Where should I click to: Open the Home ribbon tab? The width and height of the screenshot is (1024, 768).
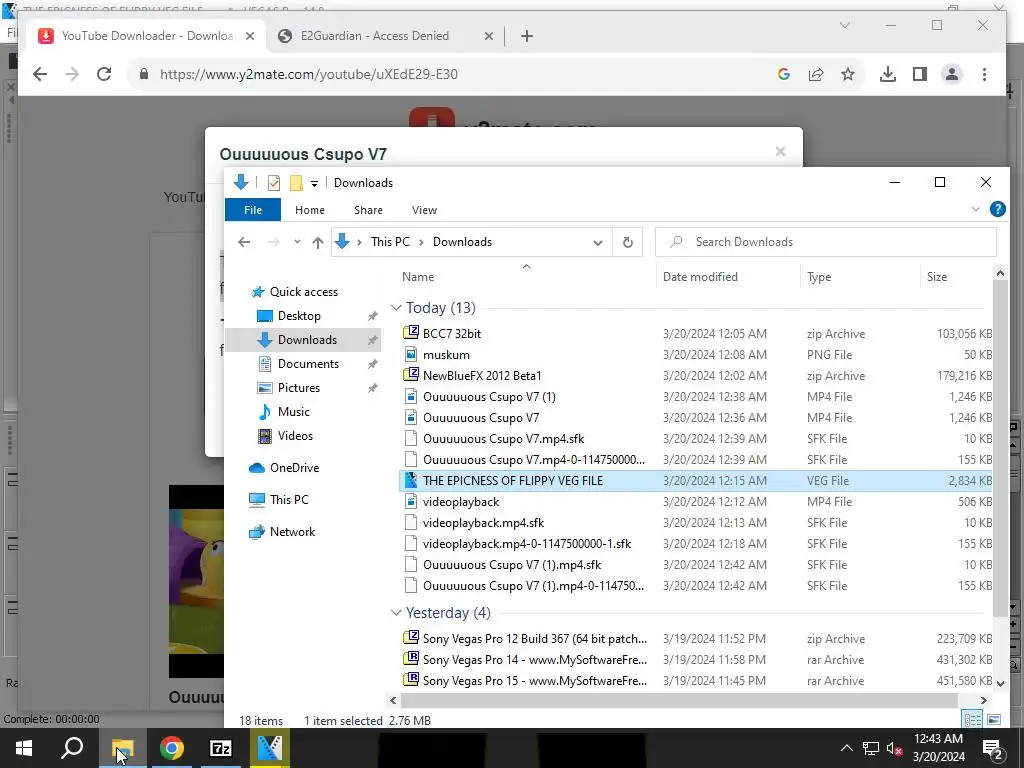click(310, 210)
